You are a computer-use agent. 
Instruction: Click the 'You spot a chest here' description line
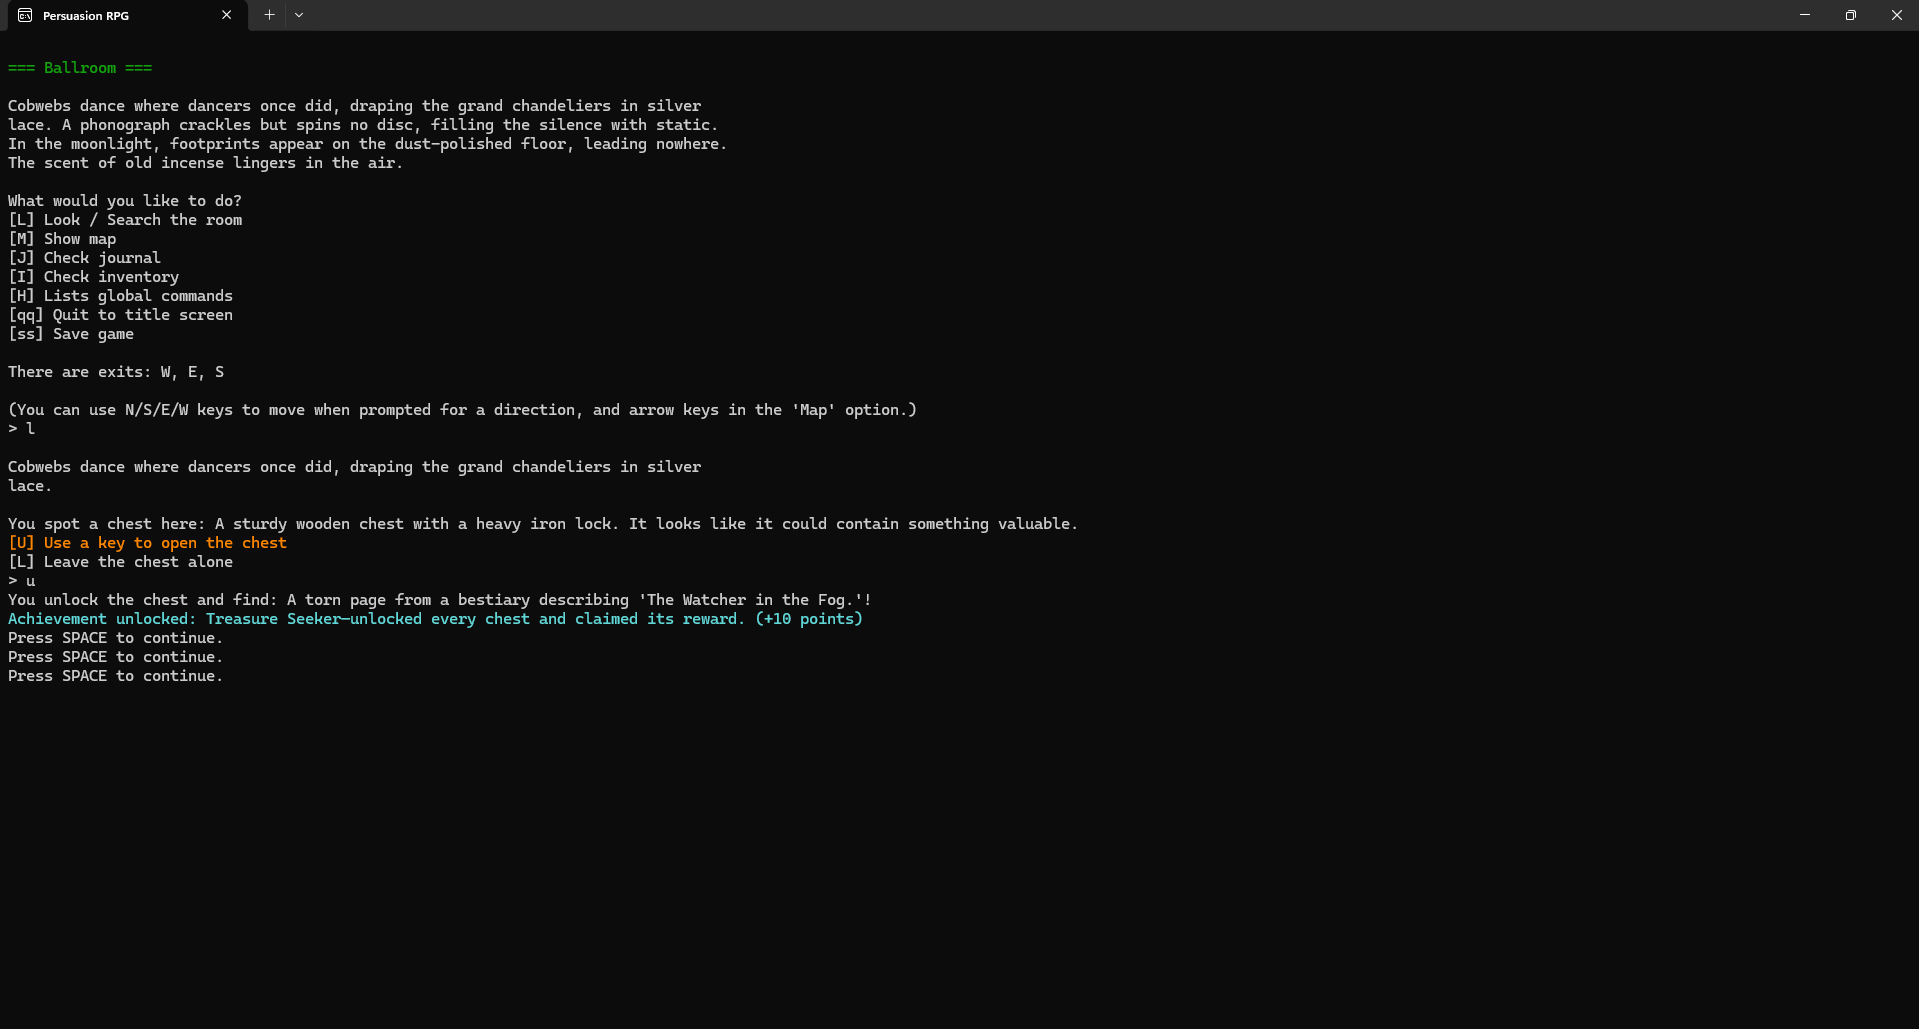(543, 524)
